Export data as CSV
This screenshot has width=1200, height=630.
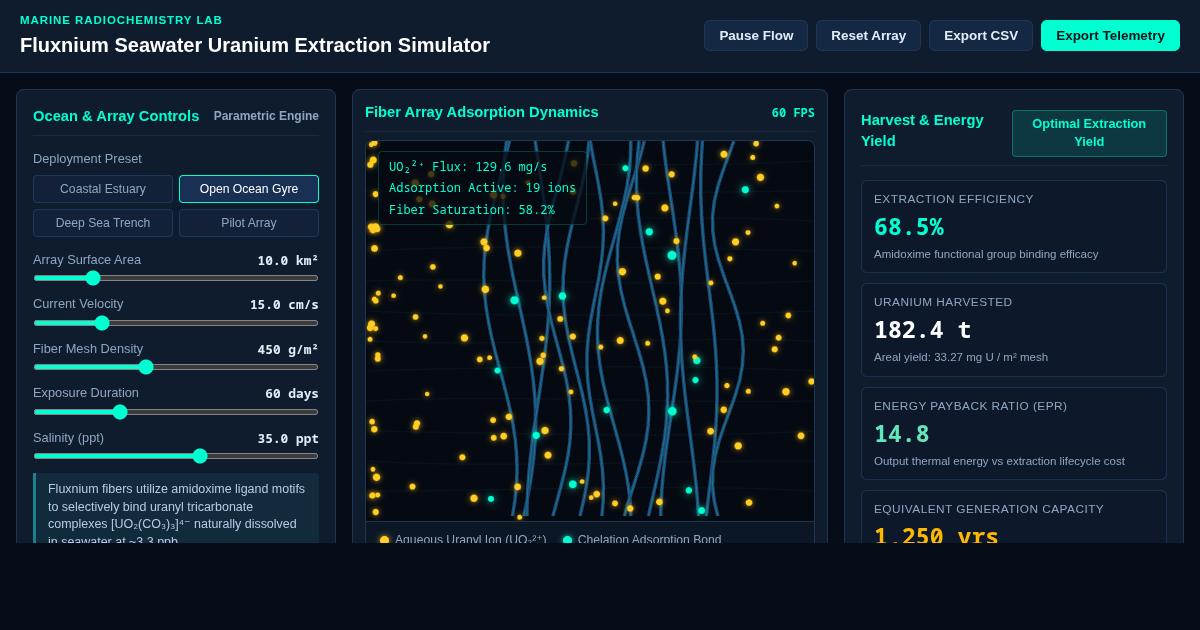pyautogui.click(x=981, y=35)
